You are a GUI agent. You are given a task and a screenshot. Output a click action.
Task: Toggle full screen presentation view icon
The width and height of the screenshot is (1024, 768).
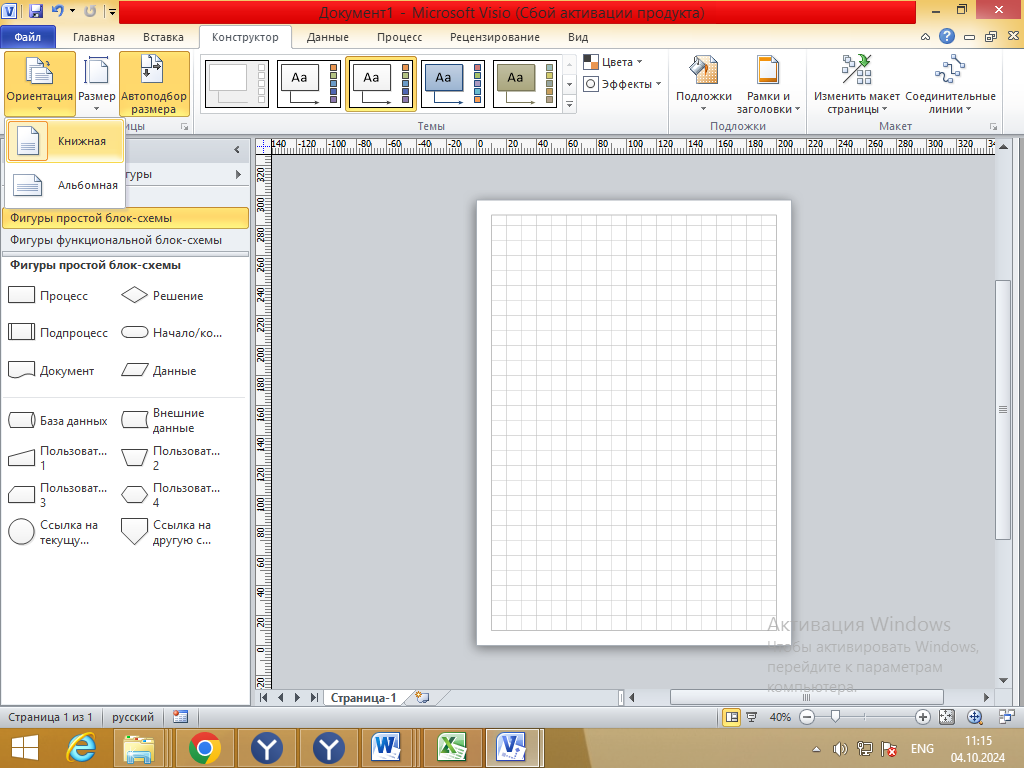[752, 717]
